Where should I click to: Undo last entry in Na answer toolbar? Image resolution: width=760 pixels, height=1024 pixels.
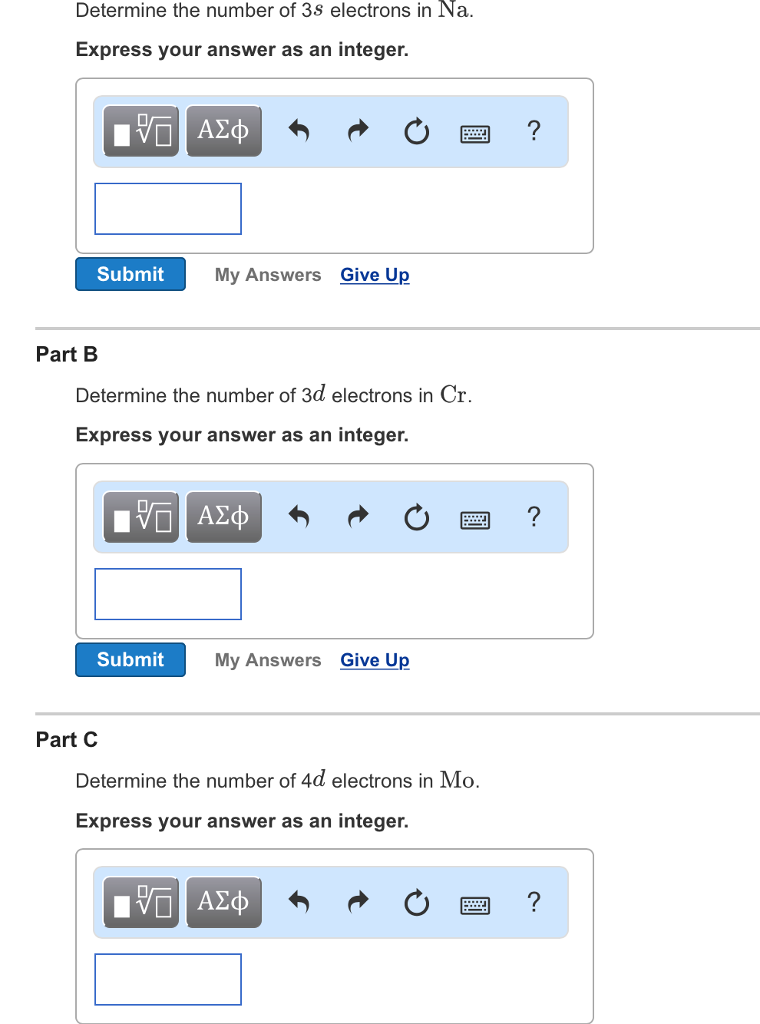298,131
